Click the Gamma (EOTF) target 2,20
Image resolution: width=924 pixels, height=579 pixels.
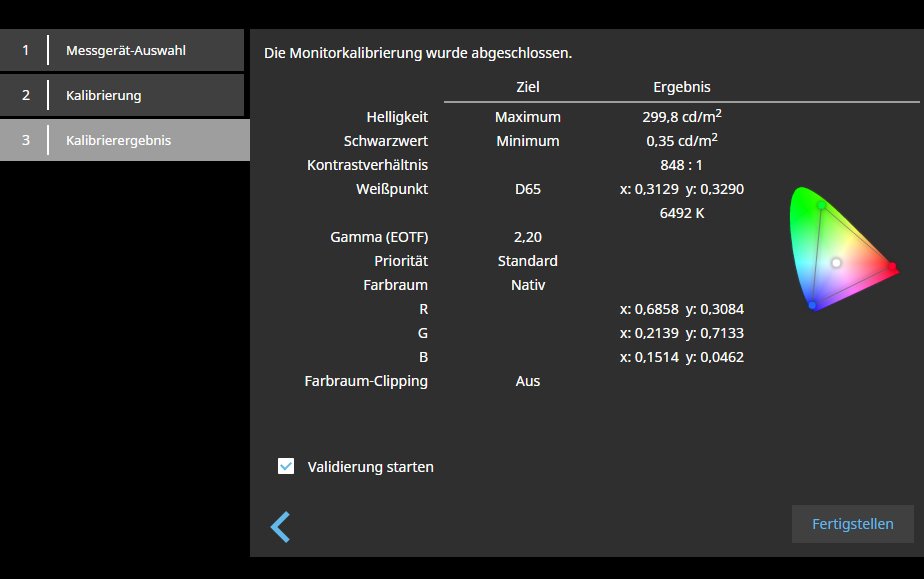pyautogui.click(x=527, y=237)
